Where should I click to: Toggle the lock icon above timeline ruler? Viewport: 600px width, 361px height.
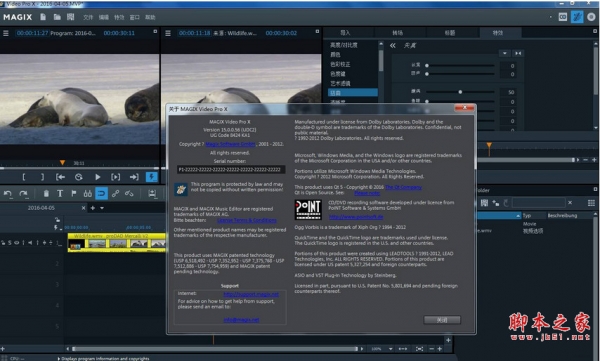coord(57,220)
